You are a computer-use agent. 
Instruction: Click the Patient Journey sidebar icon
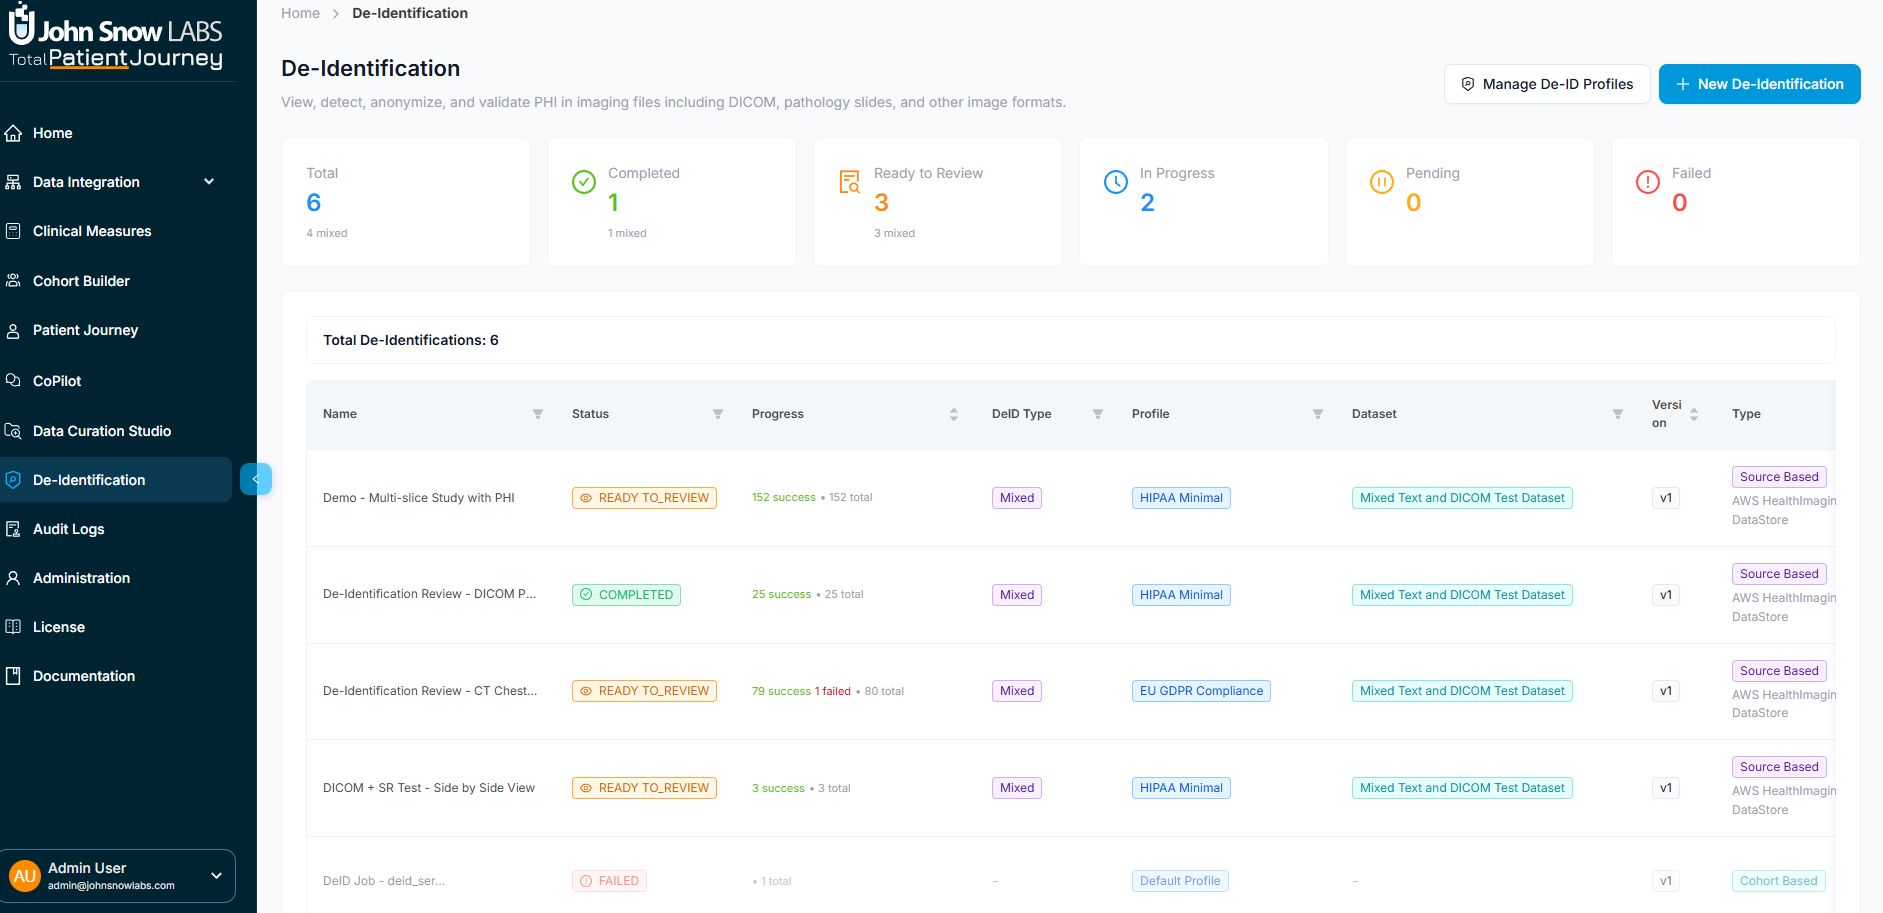(14, 330)
